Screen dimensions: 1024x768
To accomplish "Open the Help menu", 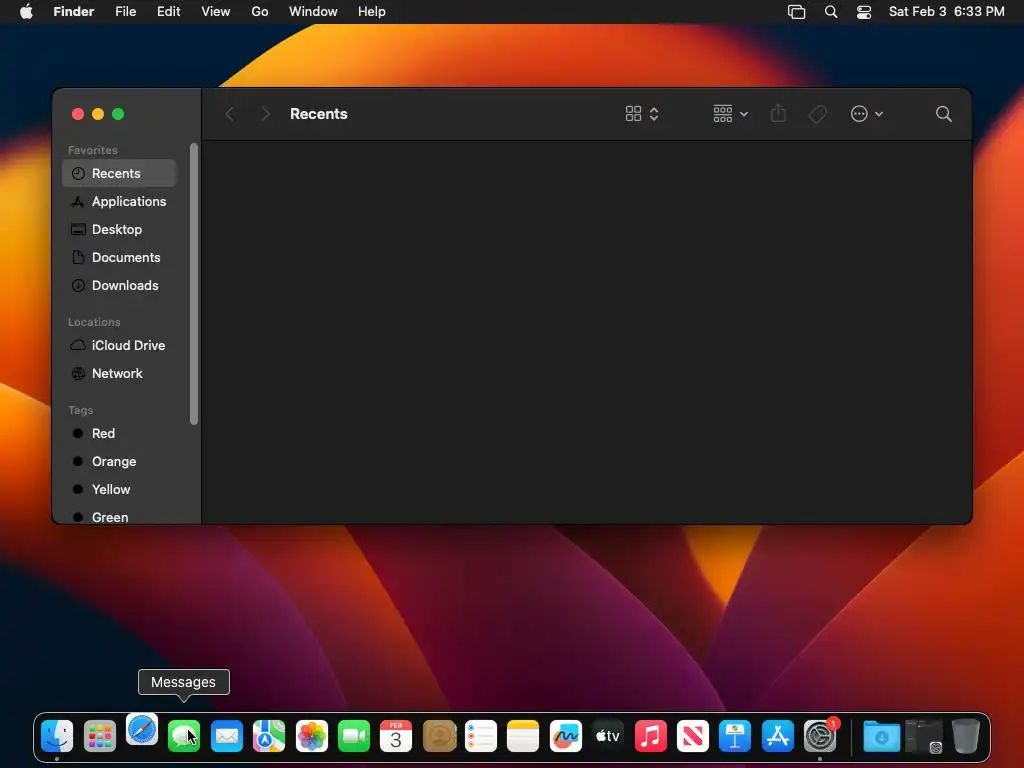I will pos(372,12).
